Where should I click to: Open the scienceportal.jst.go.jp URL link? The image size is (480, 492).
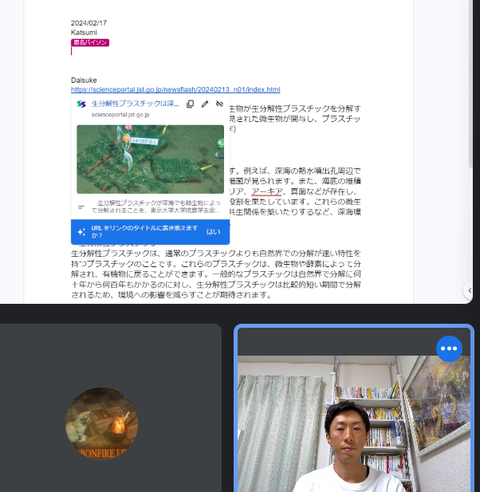[x=175, y=90]
